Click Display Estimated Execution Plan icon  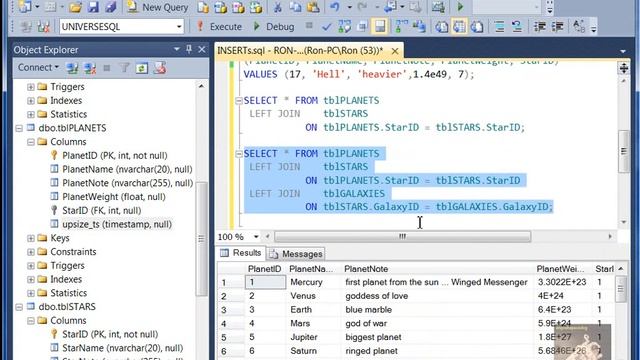tap(344, 27)
